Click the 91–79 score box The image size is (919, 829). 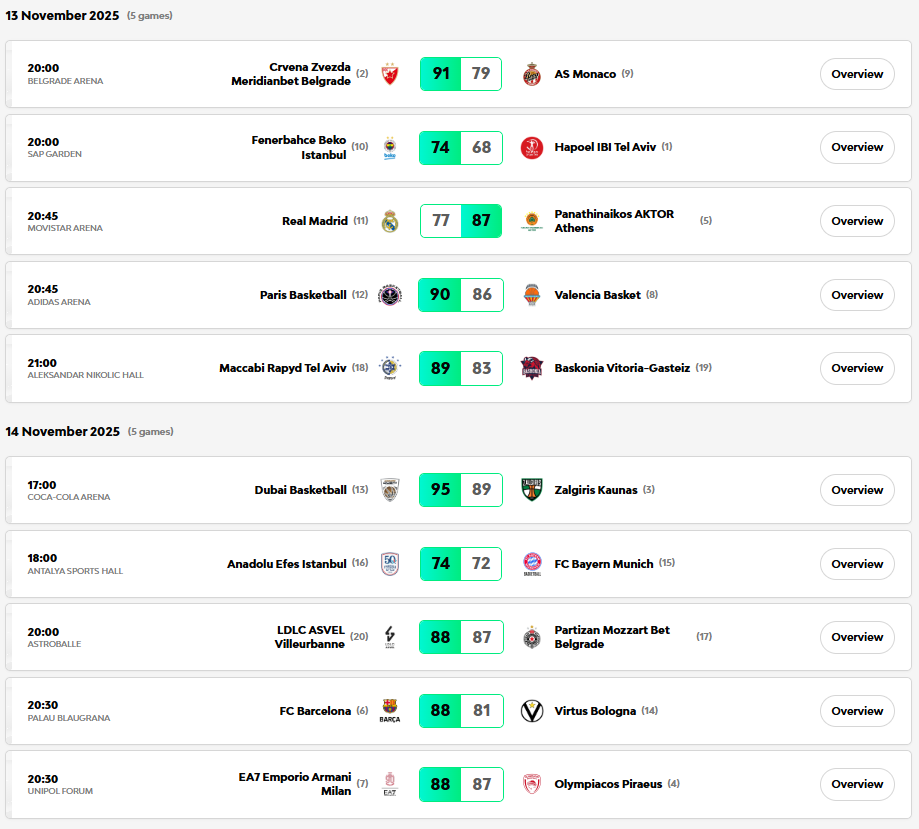461,74
